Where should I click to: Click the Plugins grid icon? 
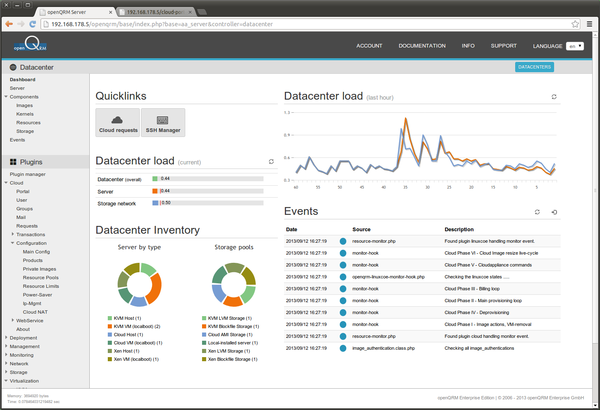click(13, 162)
